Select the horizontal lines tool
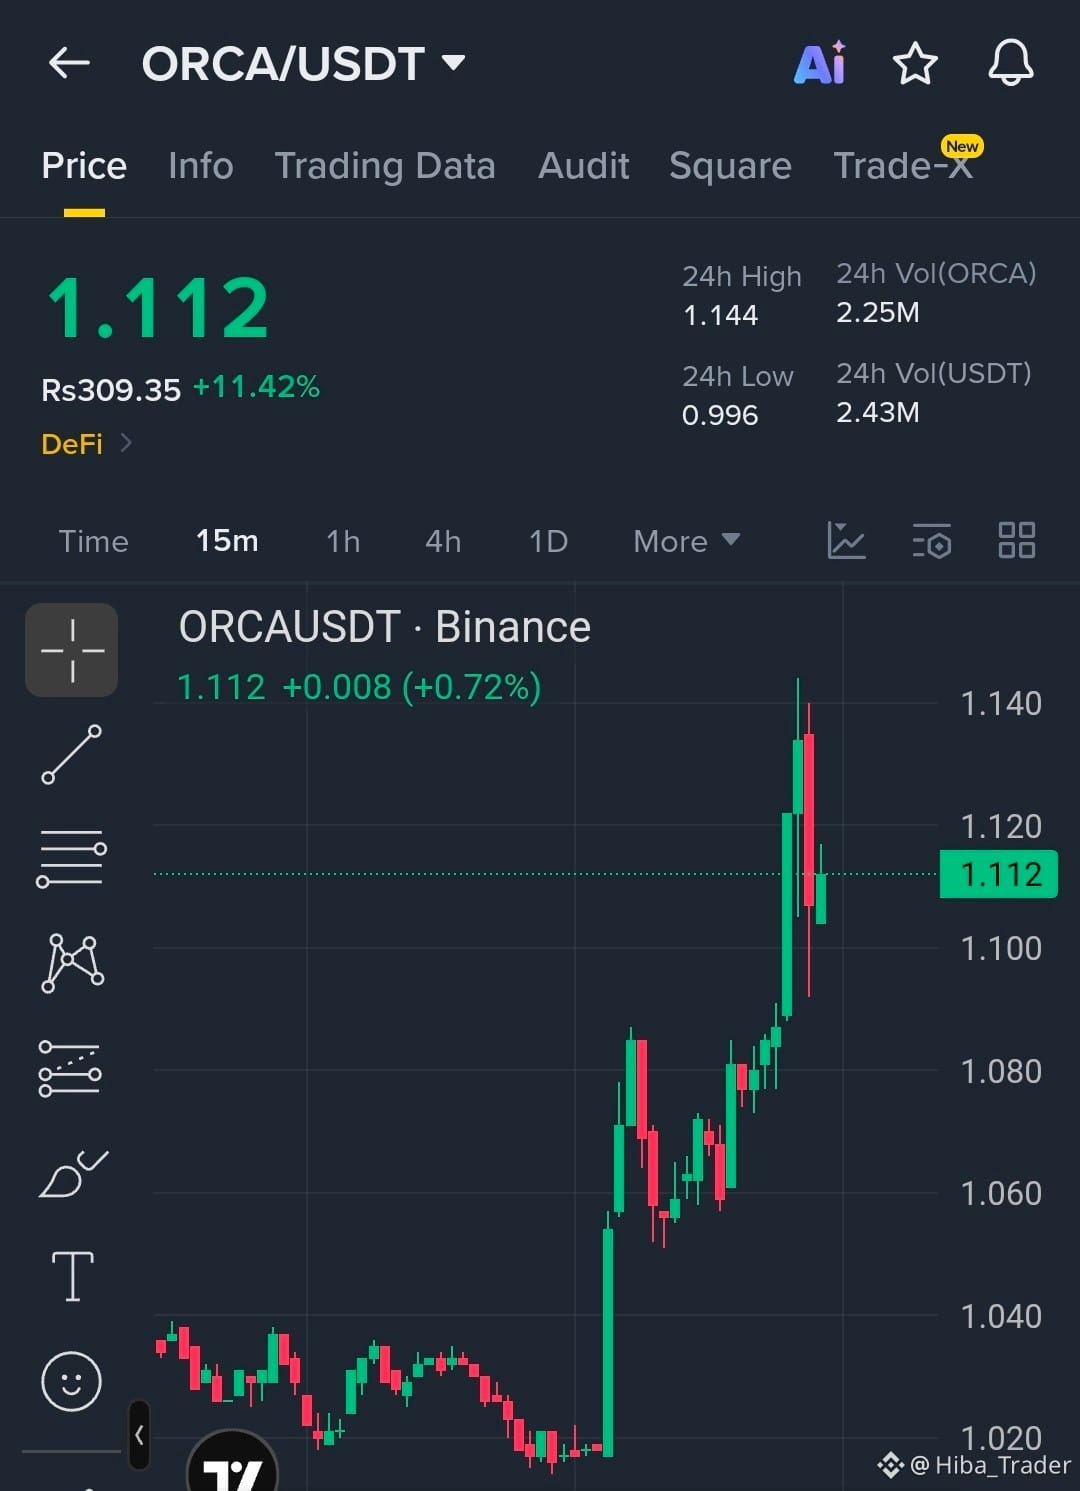 pos(72,858)
